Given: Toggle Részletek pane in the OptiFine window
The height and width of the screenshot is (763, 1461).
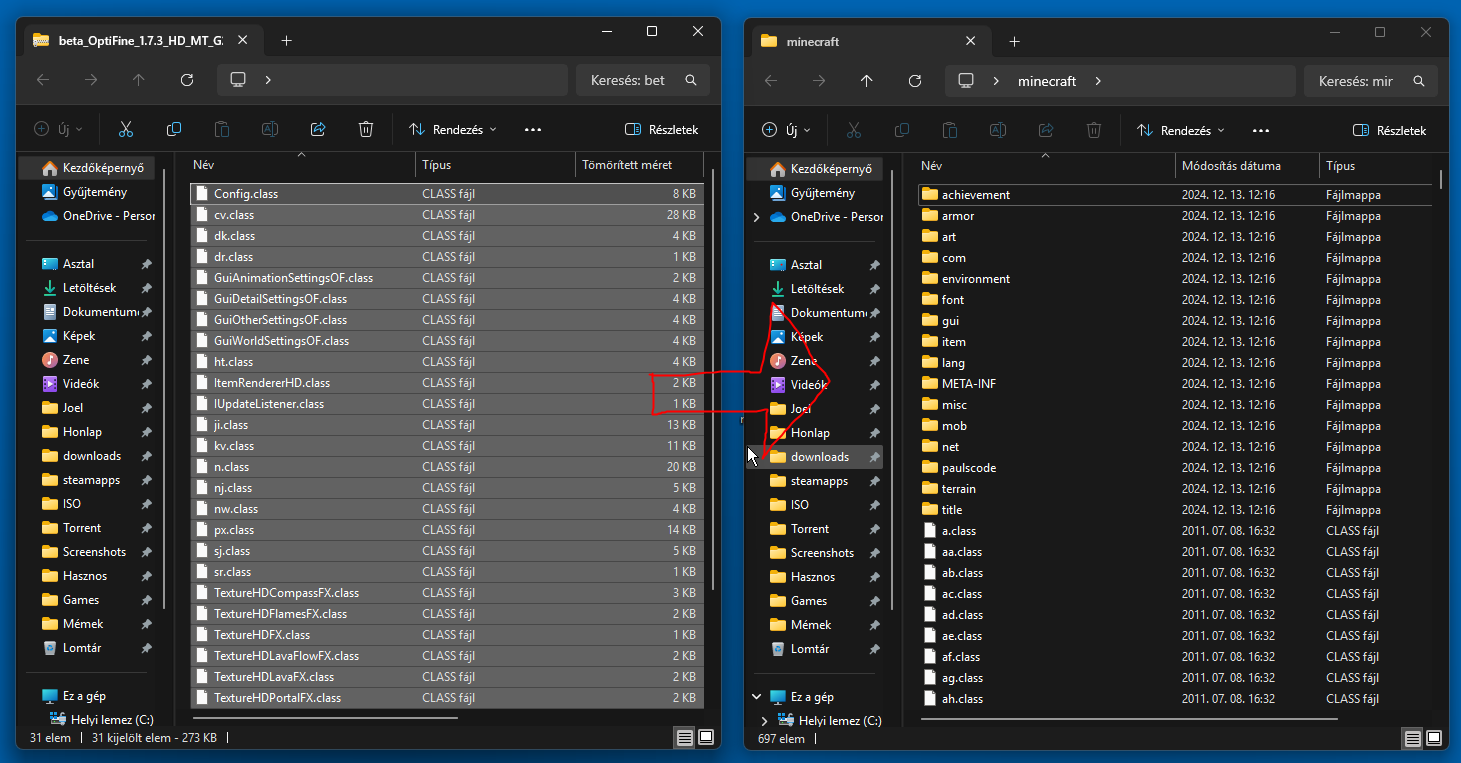Looking at the screenshot, I should [x=661, y=129].
